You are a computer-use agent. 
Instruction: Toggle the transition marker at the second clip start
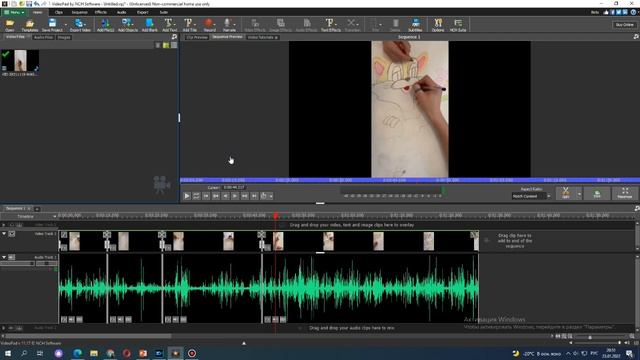107,235
